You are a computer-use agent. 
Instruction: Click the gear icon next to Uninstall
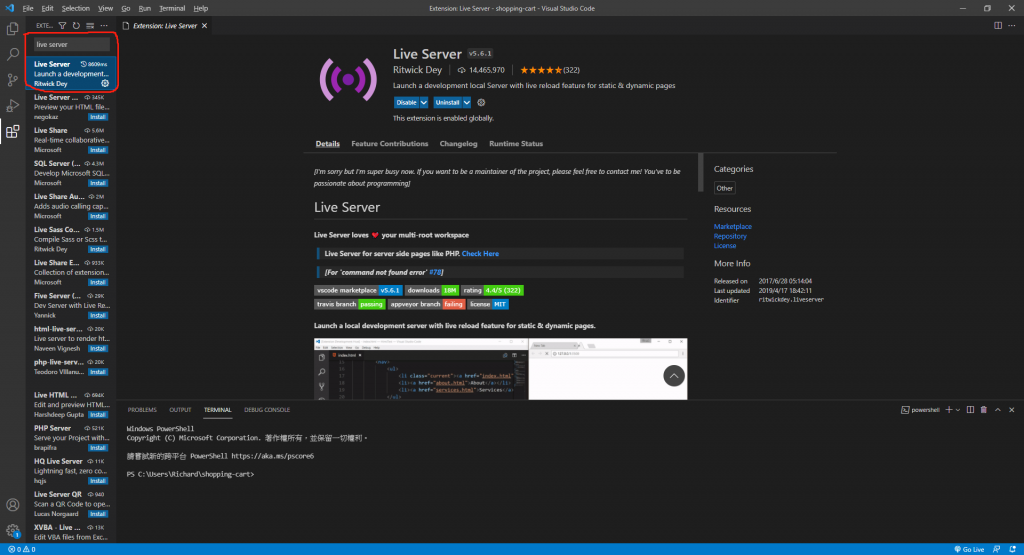[481, 103]
